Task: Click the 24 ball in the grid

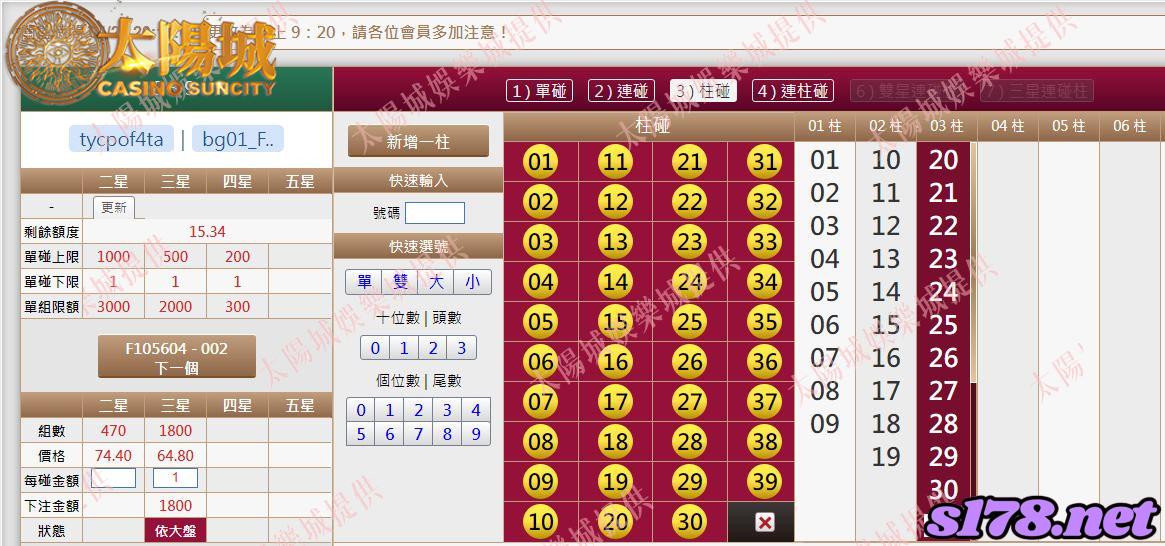Action: tap(689, 282)
